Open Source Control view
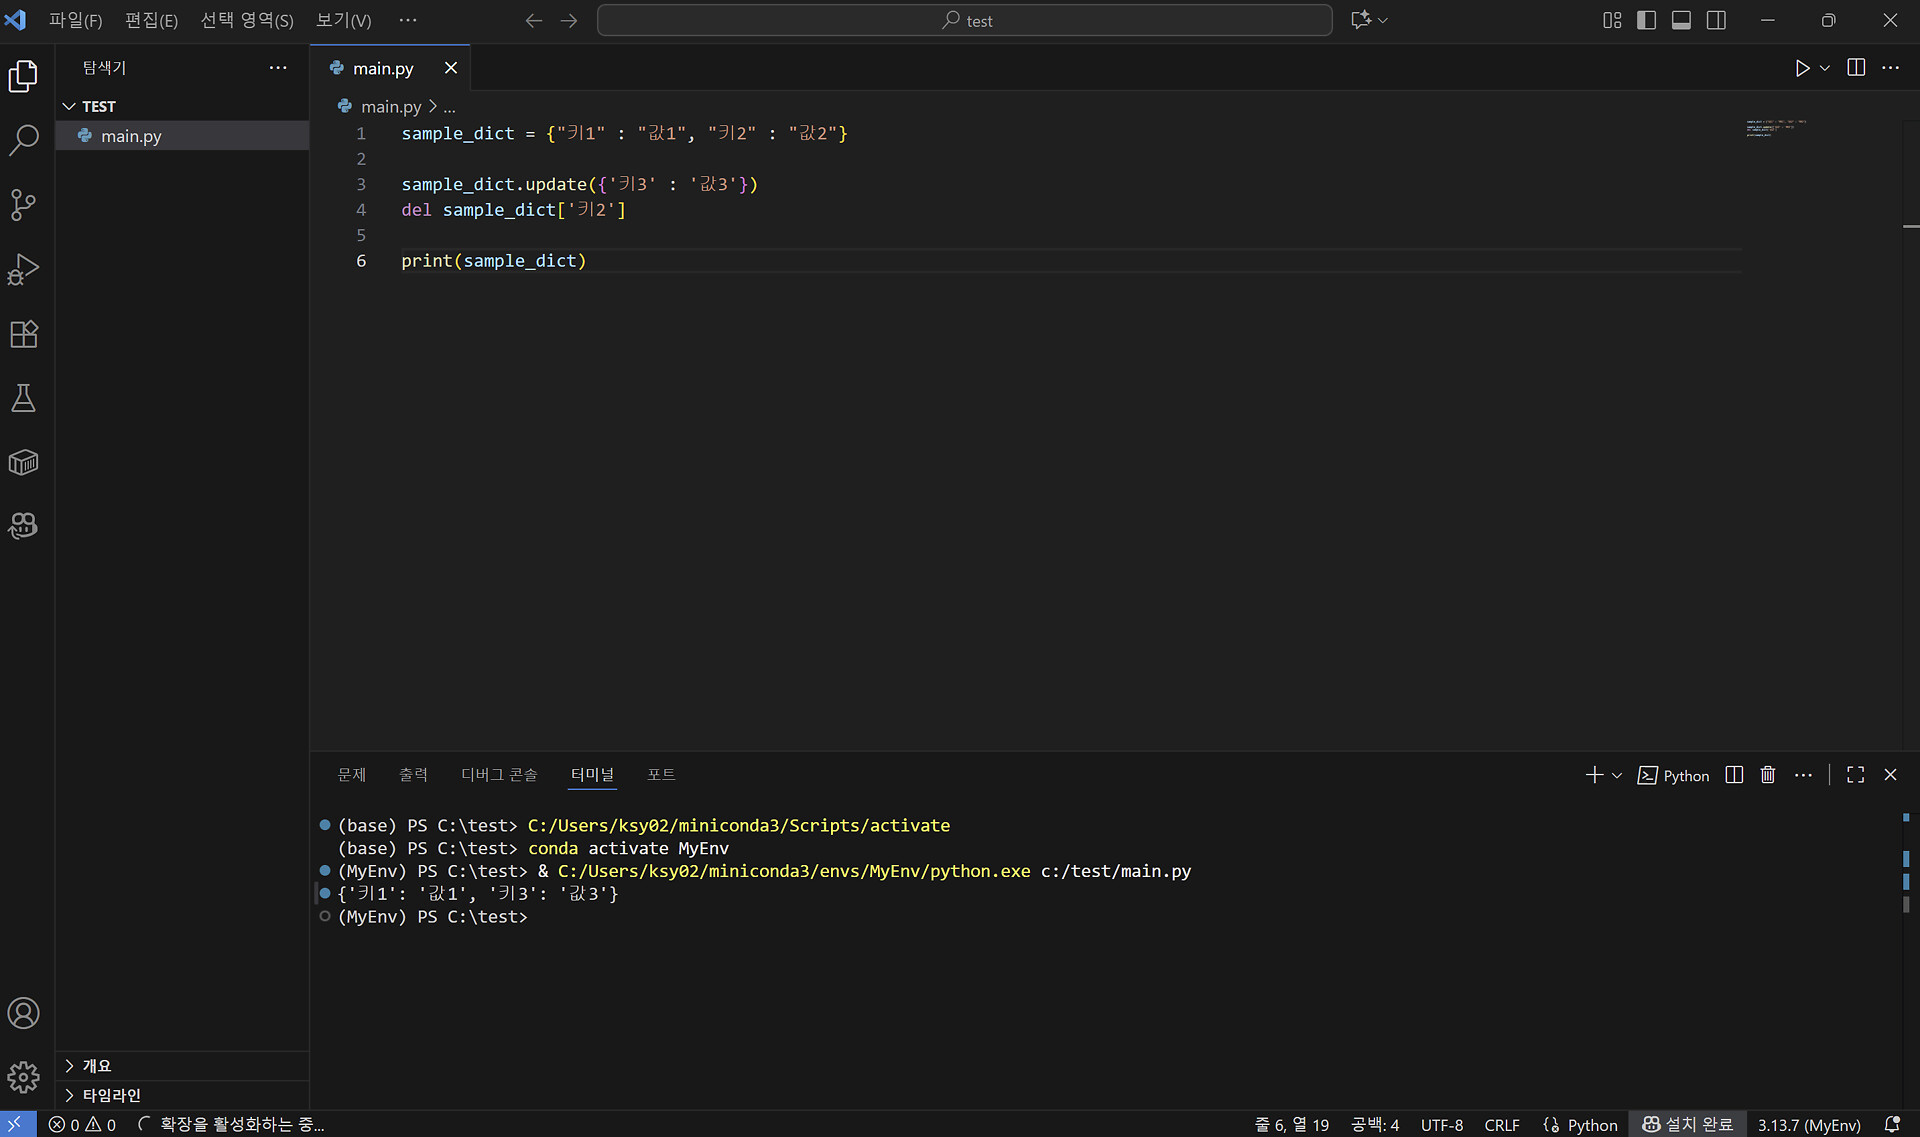Viewport: 1920px width, 1137px height. [x=23, y=205]
